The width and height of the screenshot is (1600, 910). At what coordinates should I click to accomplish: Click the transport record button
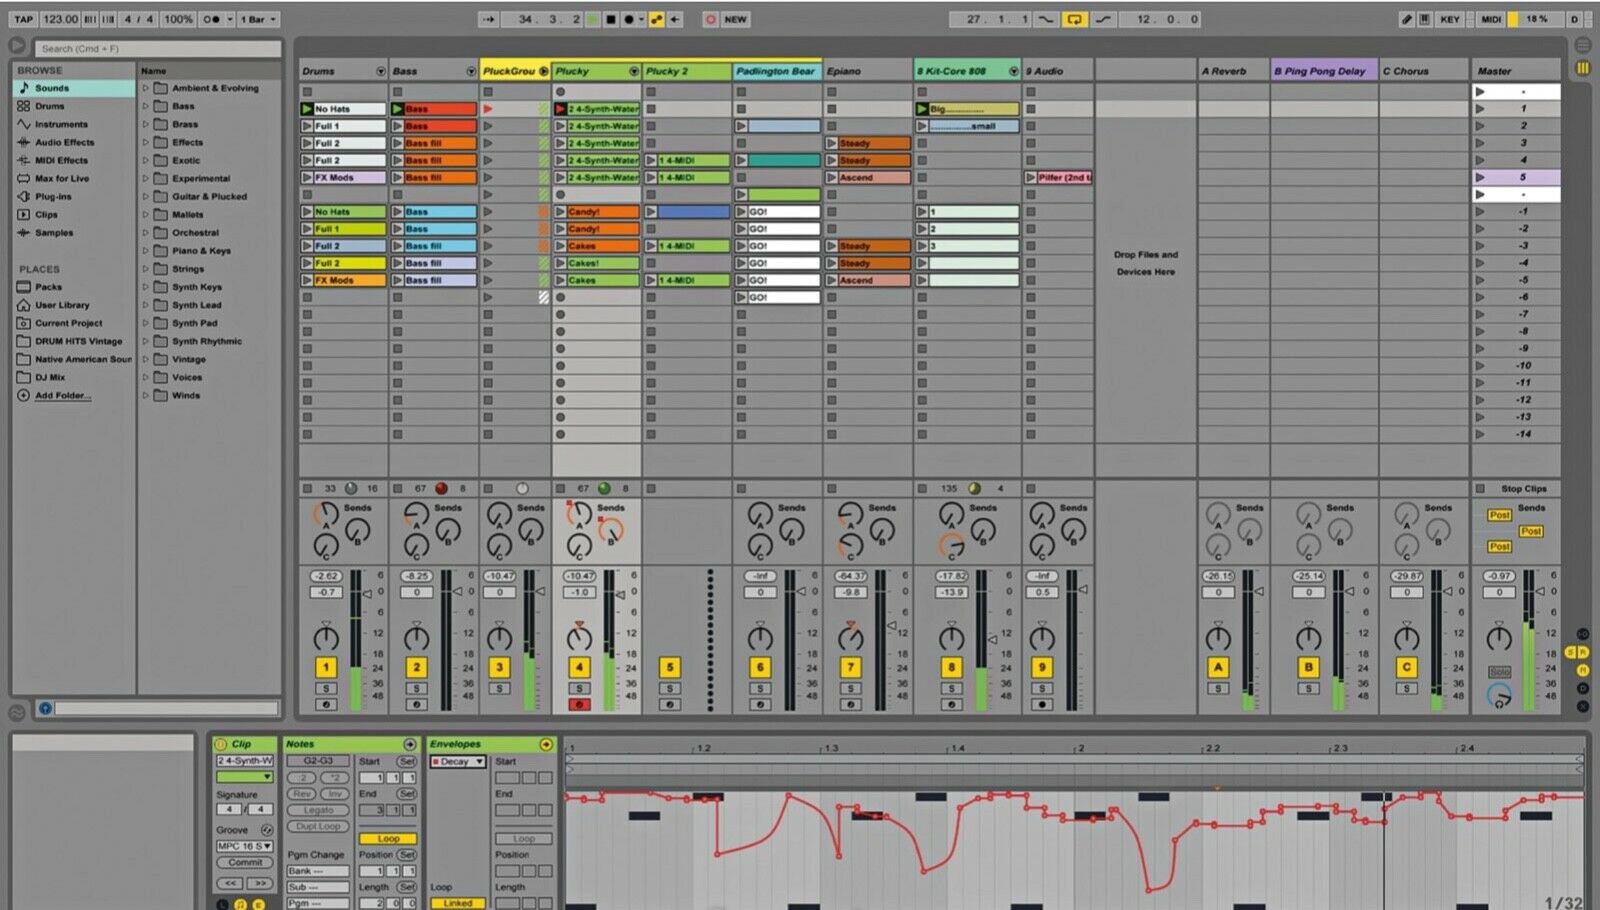point(629,19)
